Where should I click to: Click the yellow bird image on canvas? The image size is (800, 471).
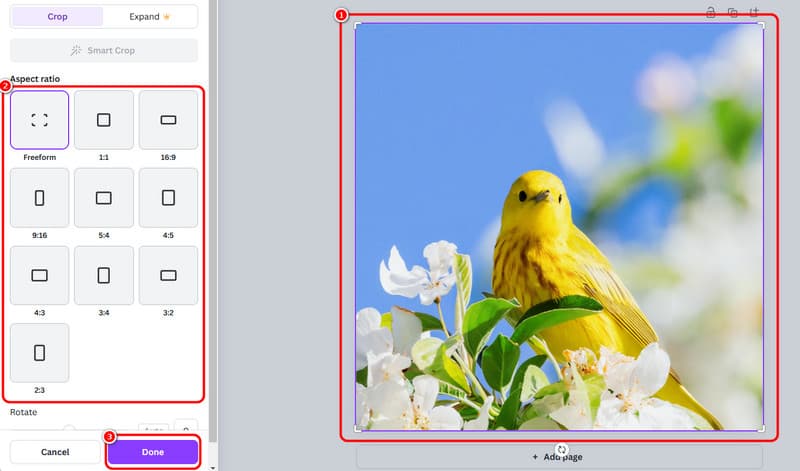(x=559, y=227)
